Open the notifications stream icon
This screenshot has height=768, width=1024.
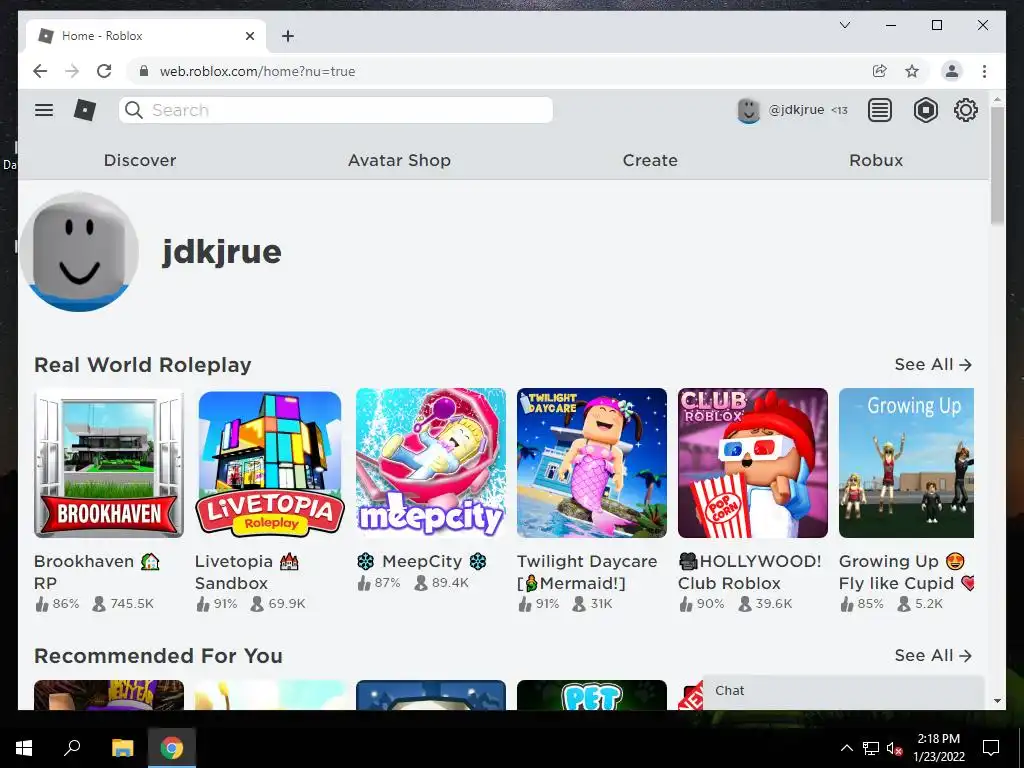(x=880, y=110)
